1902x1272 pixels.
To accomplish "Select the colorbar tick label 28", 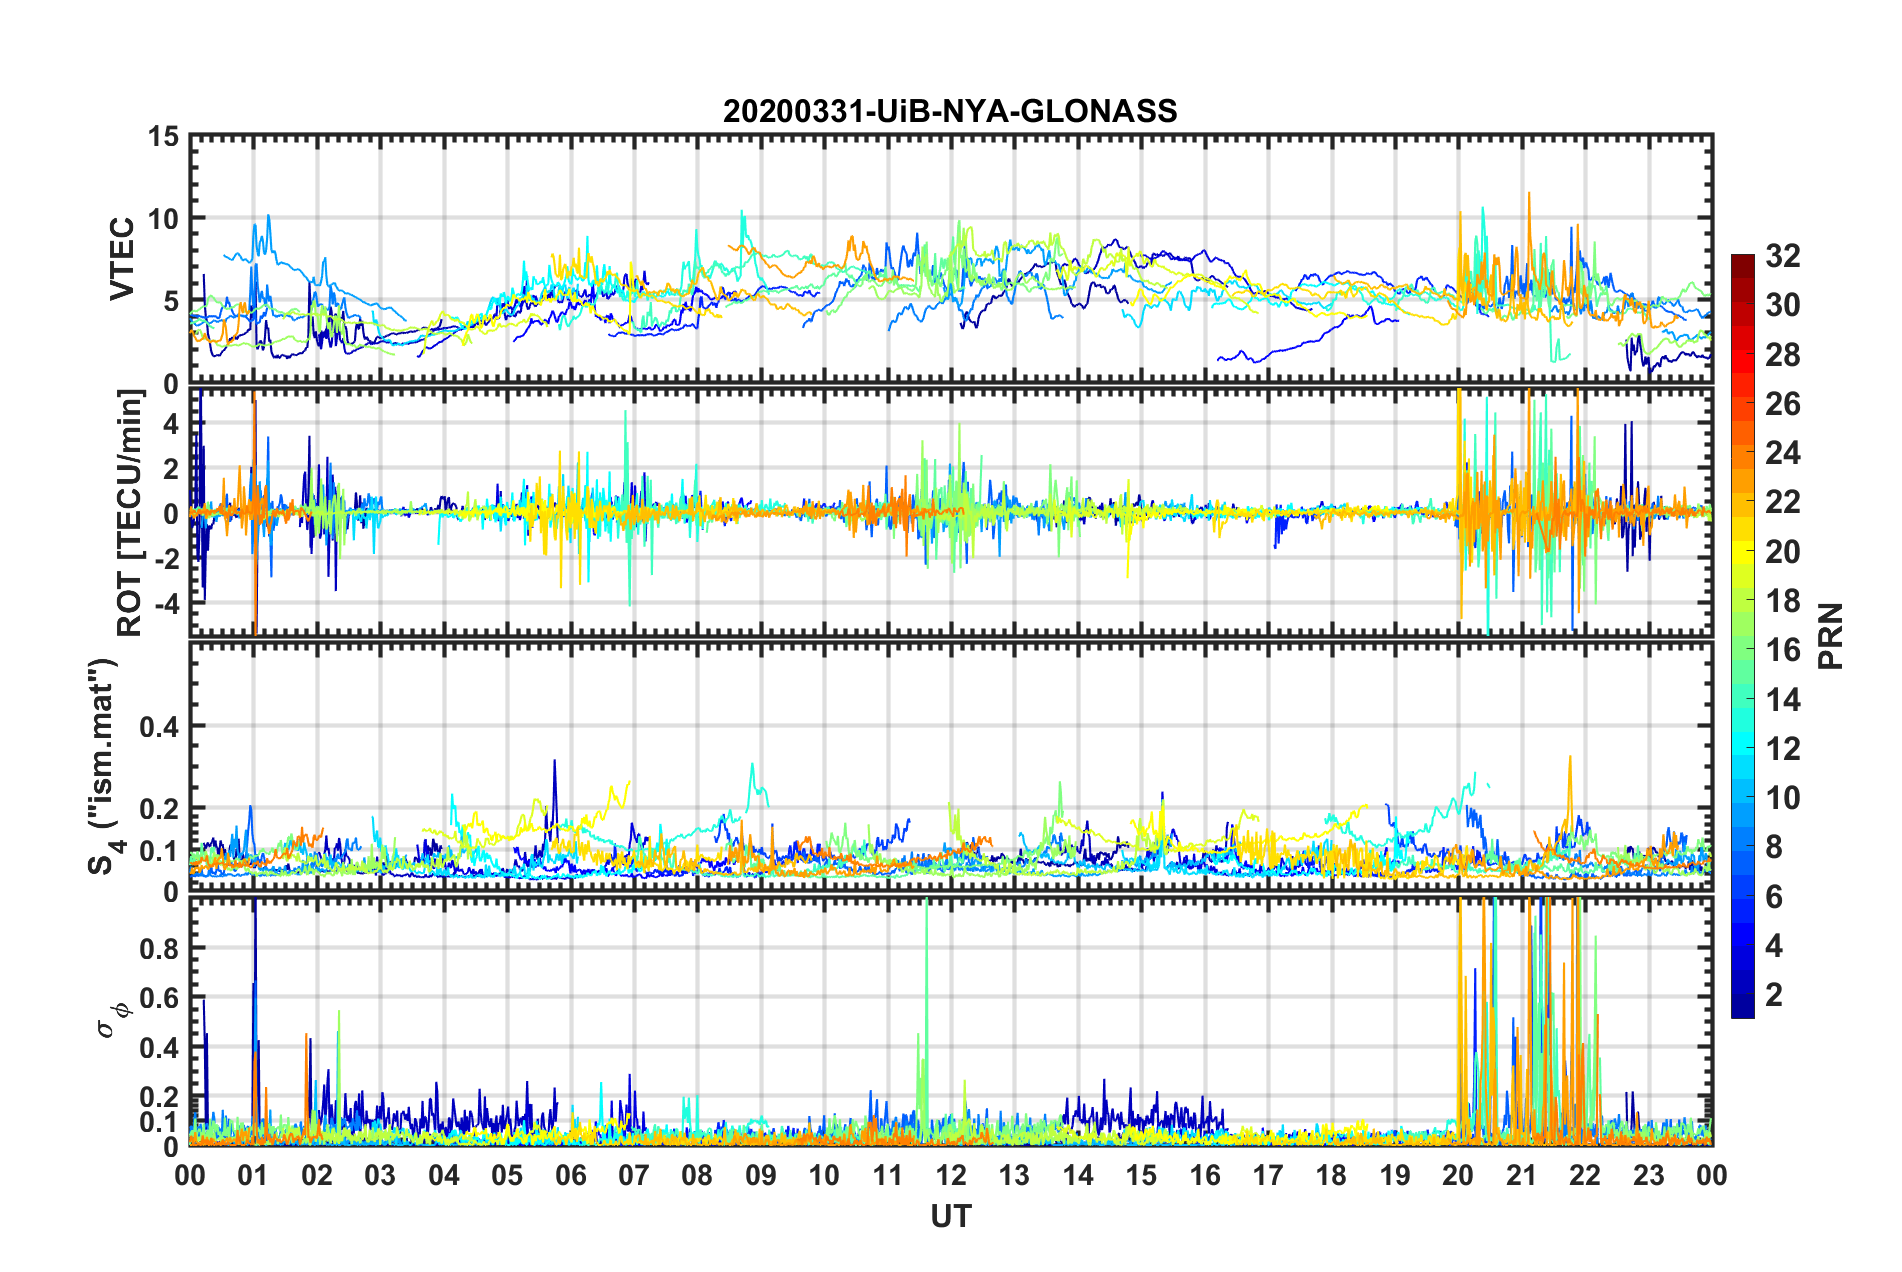I will (x=1782, y=355).
